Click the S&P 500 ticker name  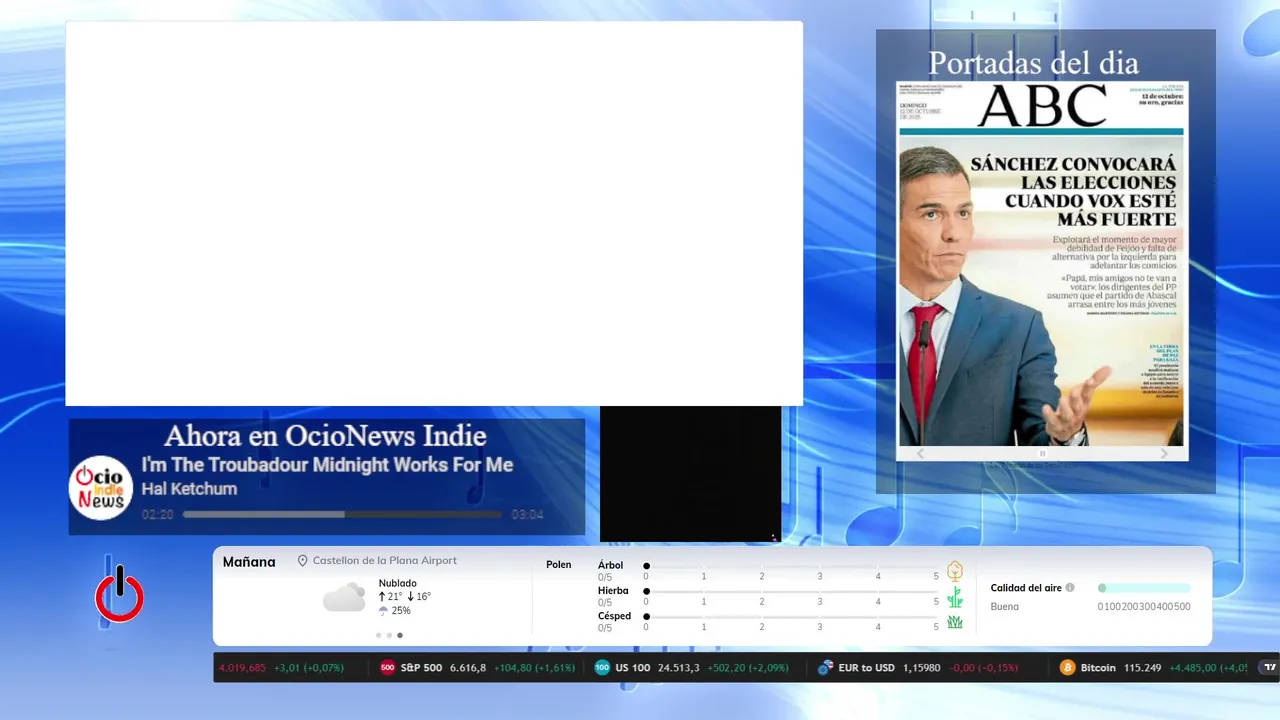tap(421, 667)
